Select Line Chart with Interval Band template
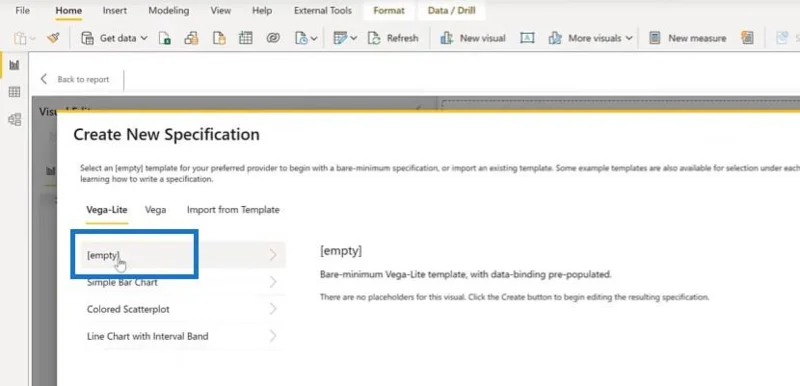 [183, 336]
